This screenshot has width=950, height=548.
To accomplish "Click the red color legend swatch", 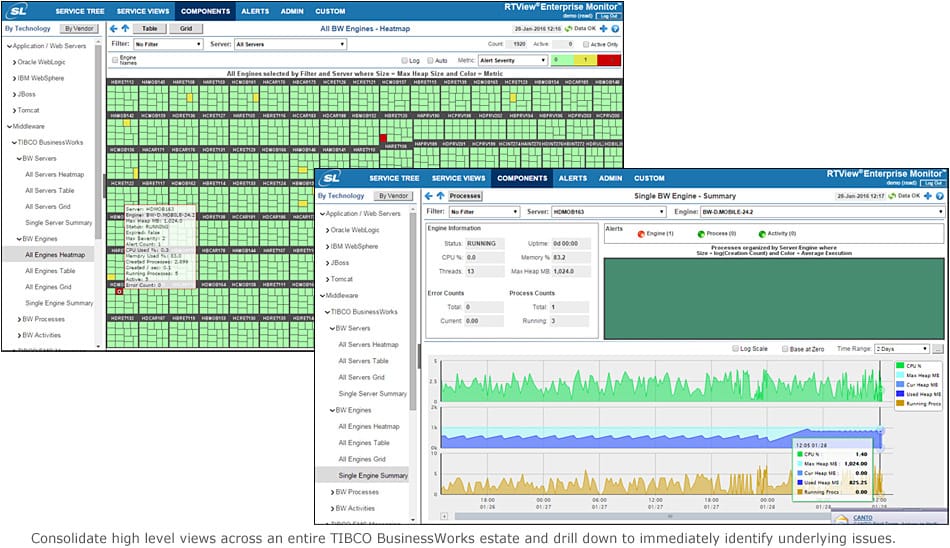I will 608,60.
